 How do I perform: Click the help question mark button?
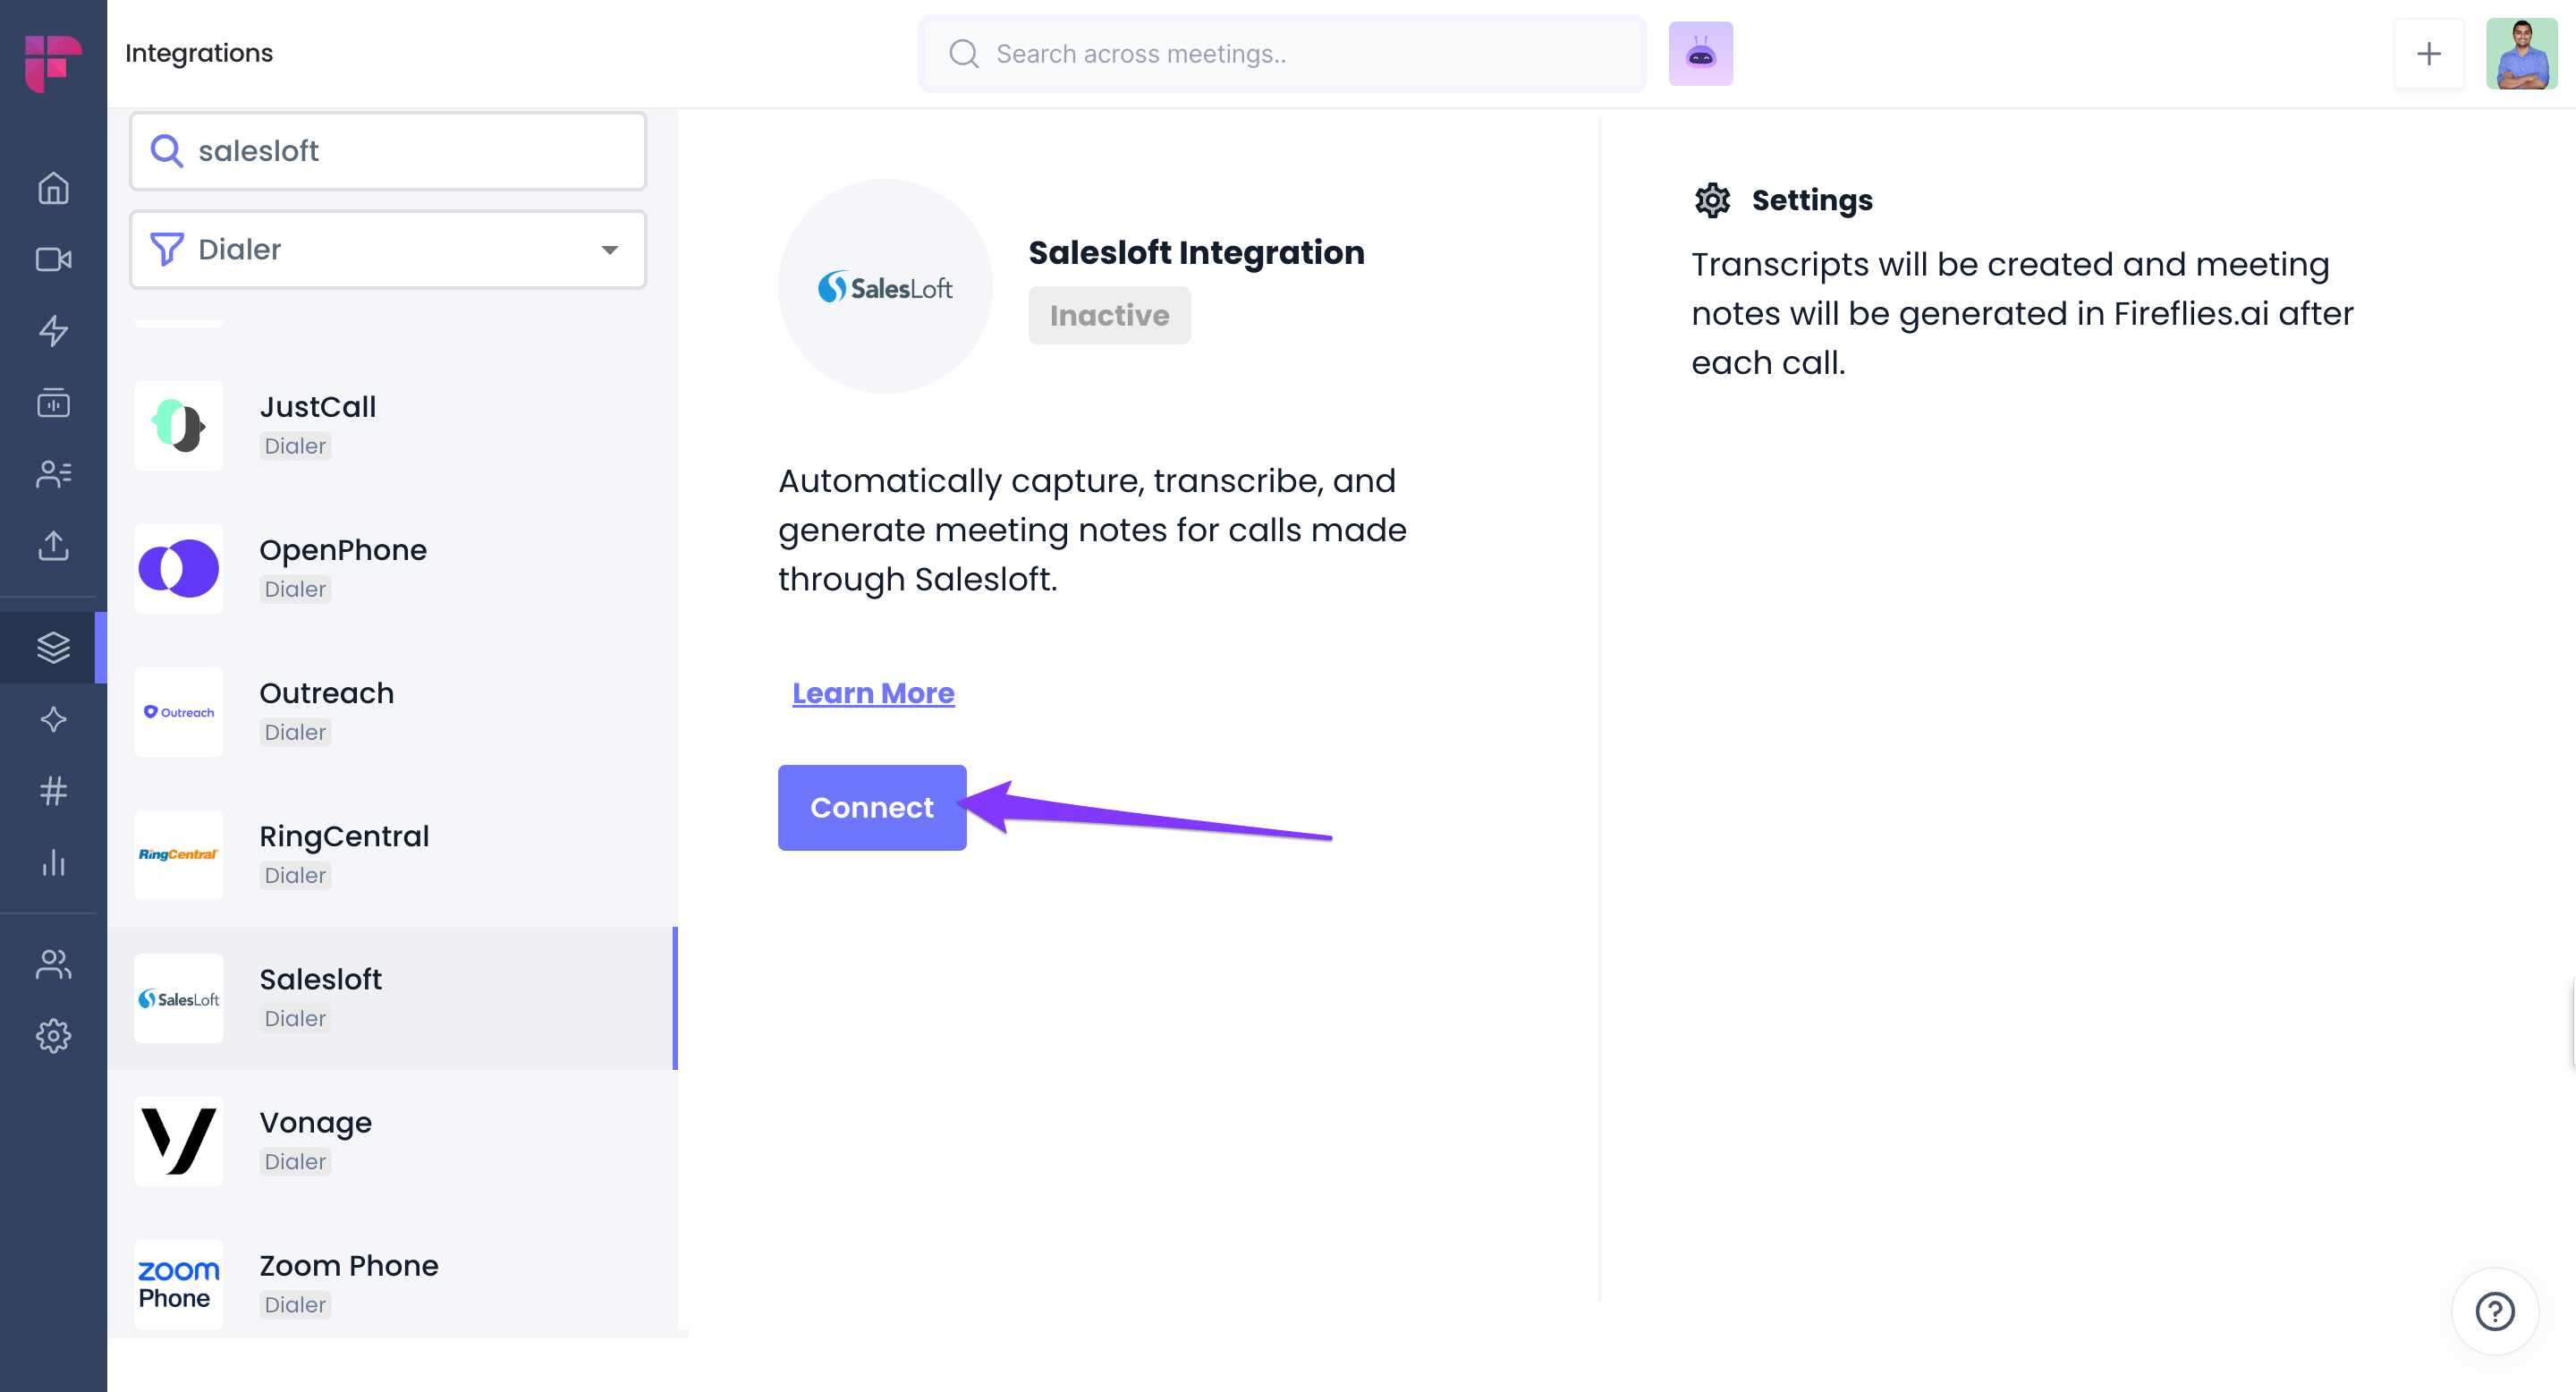click(x=2494, y=1310)
